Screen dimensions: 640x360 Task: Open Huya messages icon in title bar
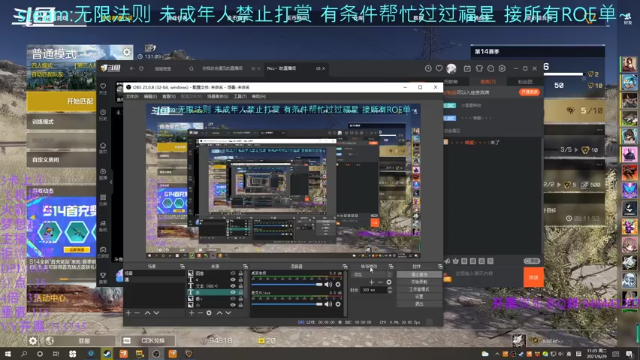coord(491,69)
